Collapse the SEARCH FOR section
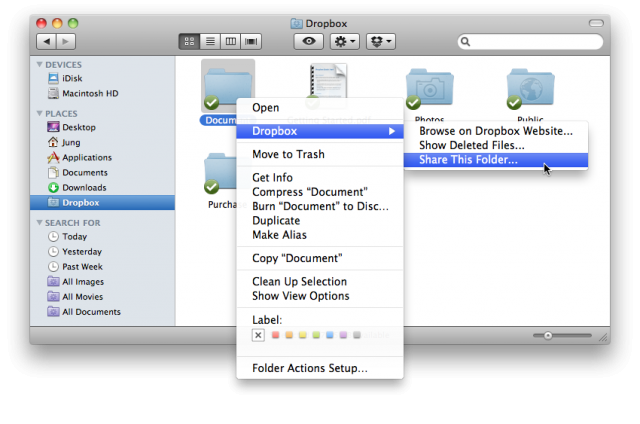Viewport: 640px width, 424px height. (40, 223)
